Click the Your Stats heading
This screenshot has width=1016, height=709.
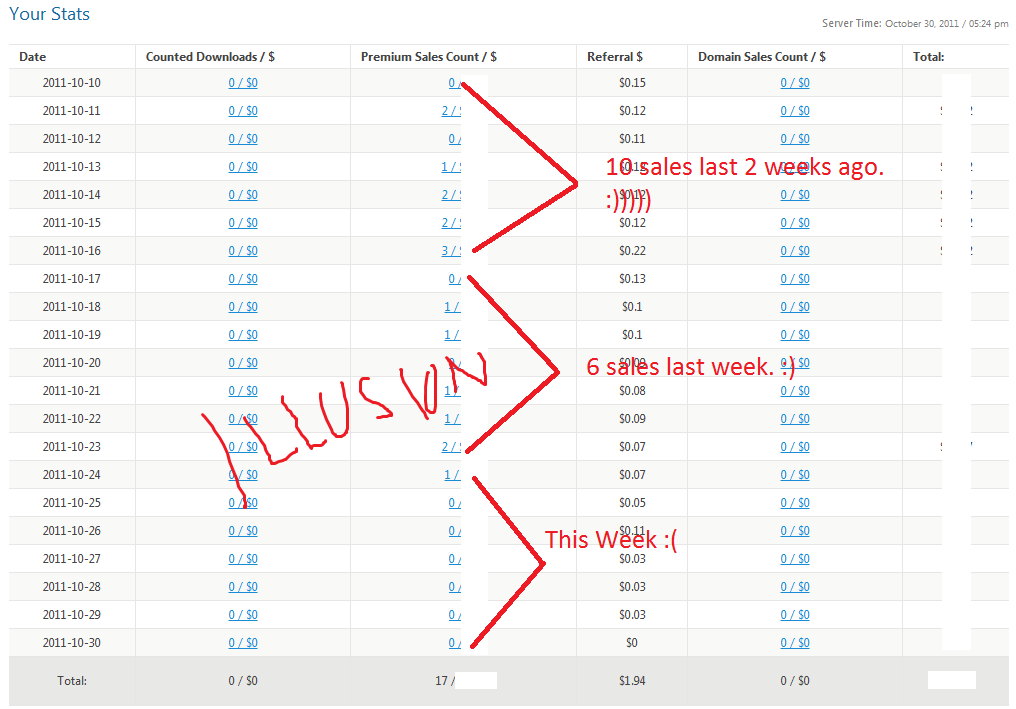[x=49, y=14]
